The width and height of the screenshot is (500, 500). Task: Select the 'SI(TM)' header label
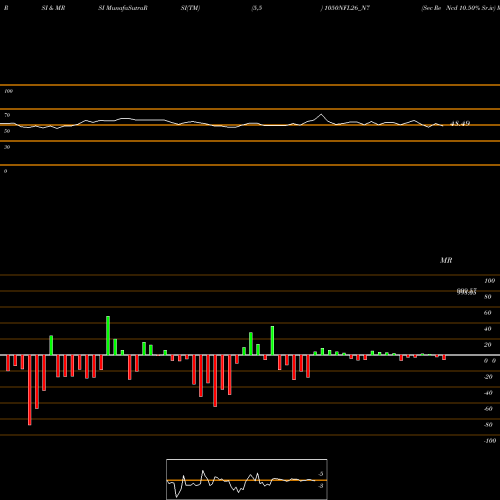click(190, 8)
